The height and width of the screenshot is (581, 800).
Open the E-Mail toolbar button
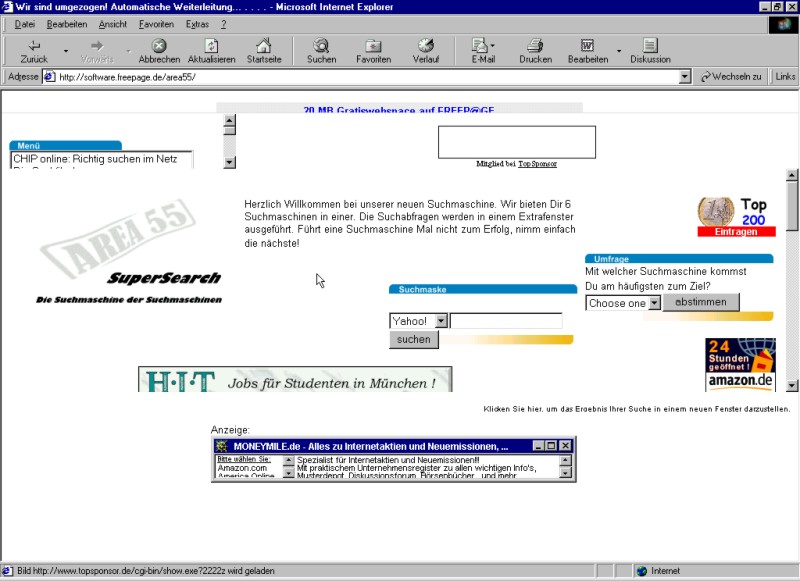(483, 52)
